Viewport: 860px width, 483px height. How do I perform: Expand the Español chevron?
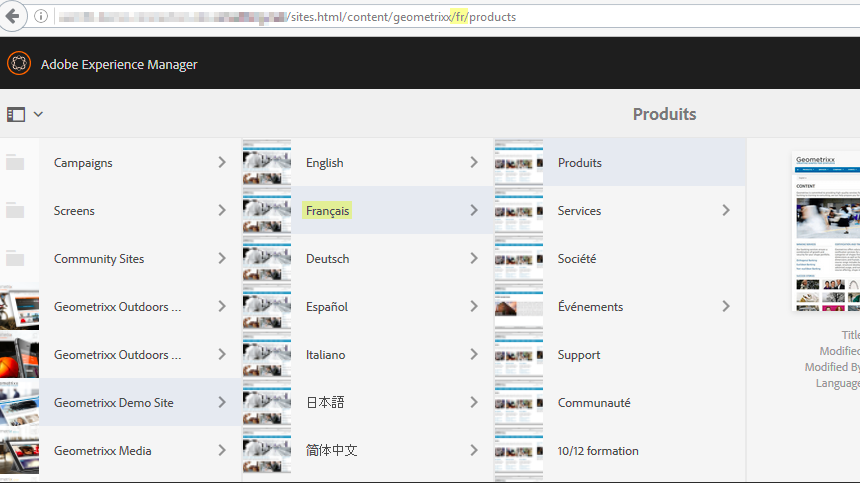tap(474, 306)
